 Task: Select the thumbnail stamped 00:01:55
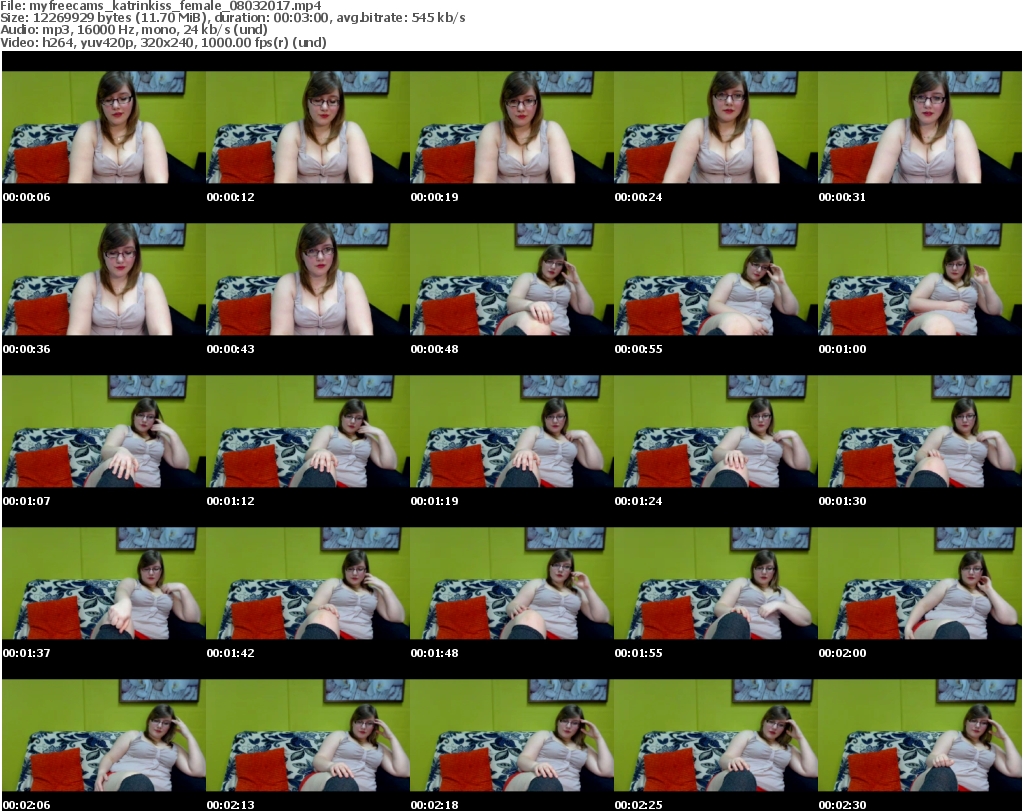click(x=715, y=584)
